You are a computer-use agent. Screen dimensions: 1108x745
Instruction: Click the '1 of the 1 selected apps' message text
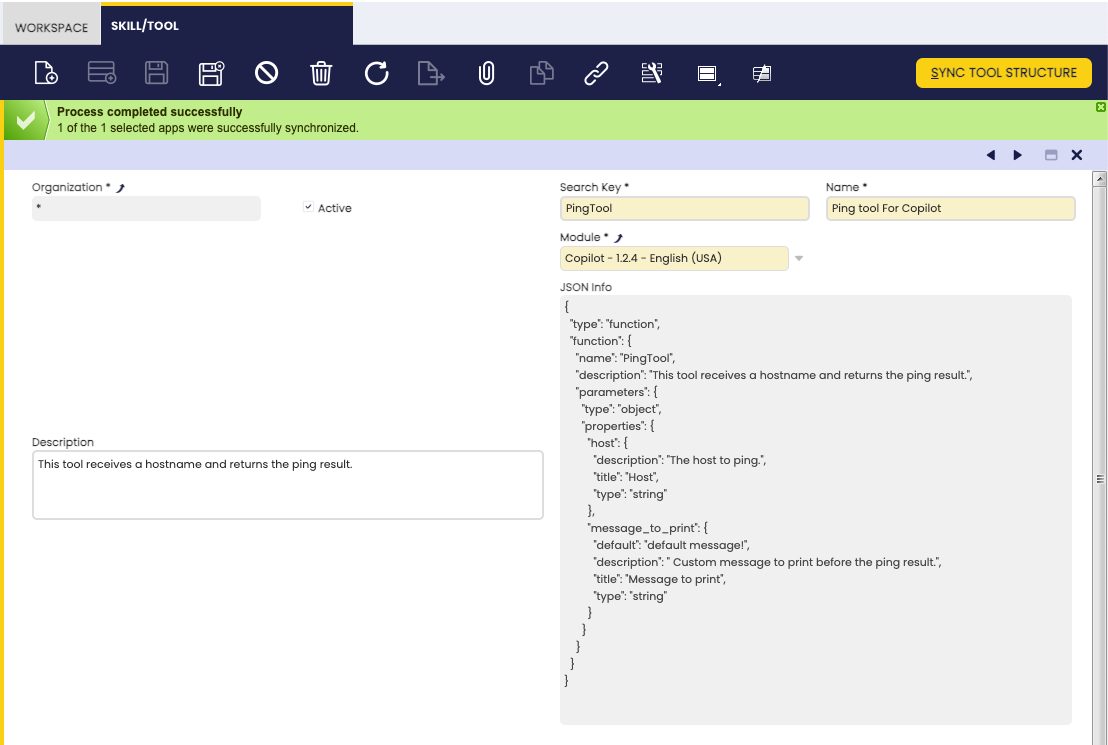pos(208,128)
